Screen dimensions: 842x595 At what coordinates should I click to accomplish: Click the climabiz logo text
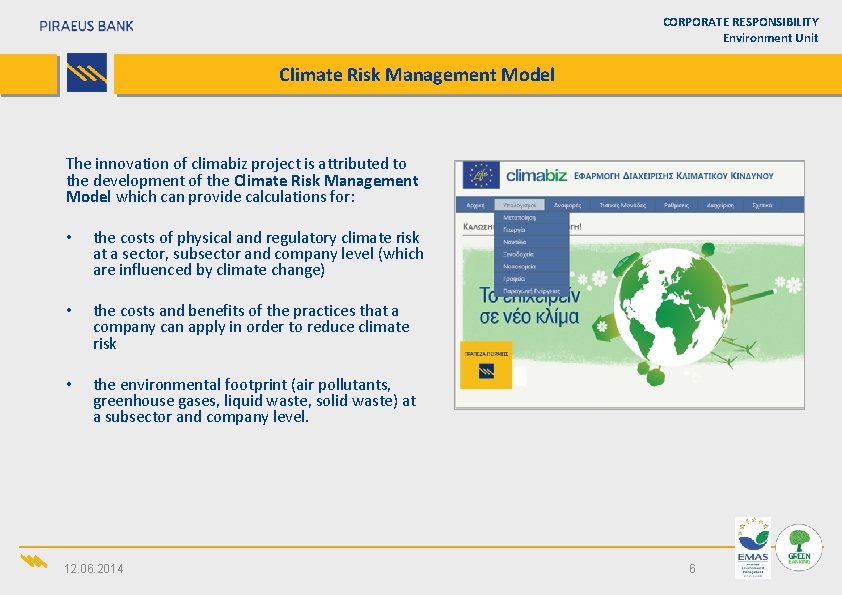click(536, 175)
